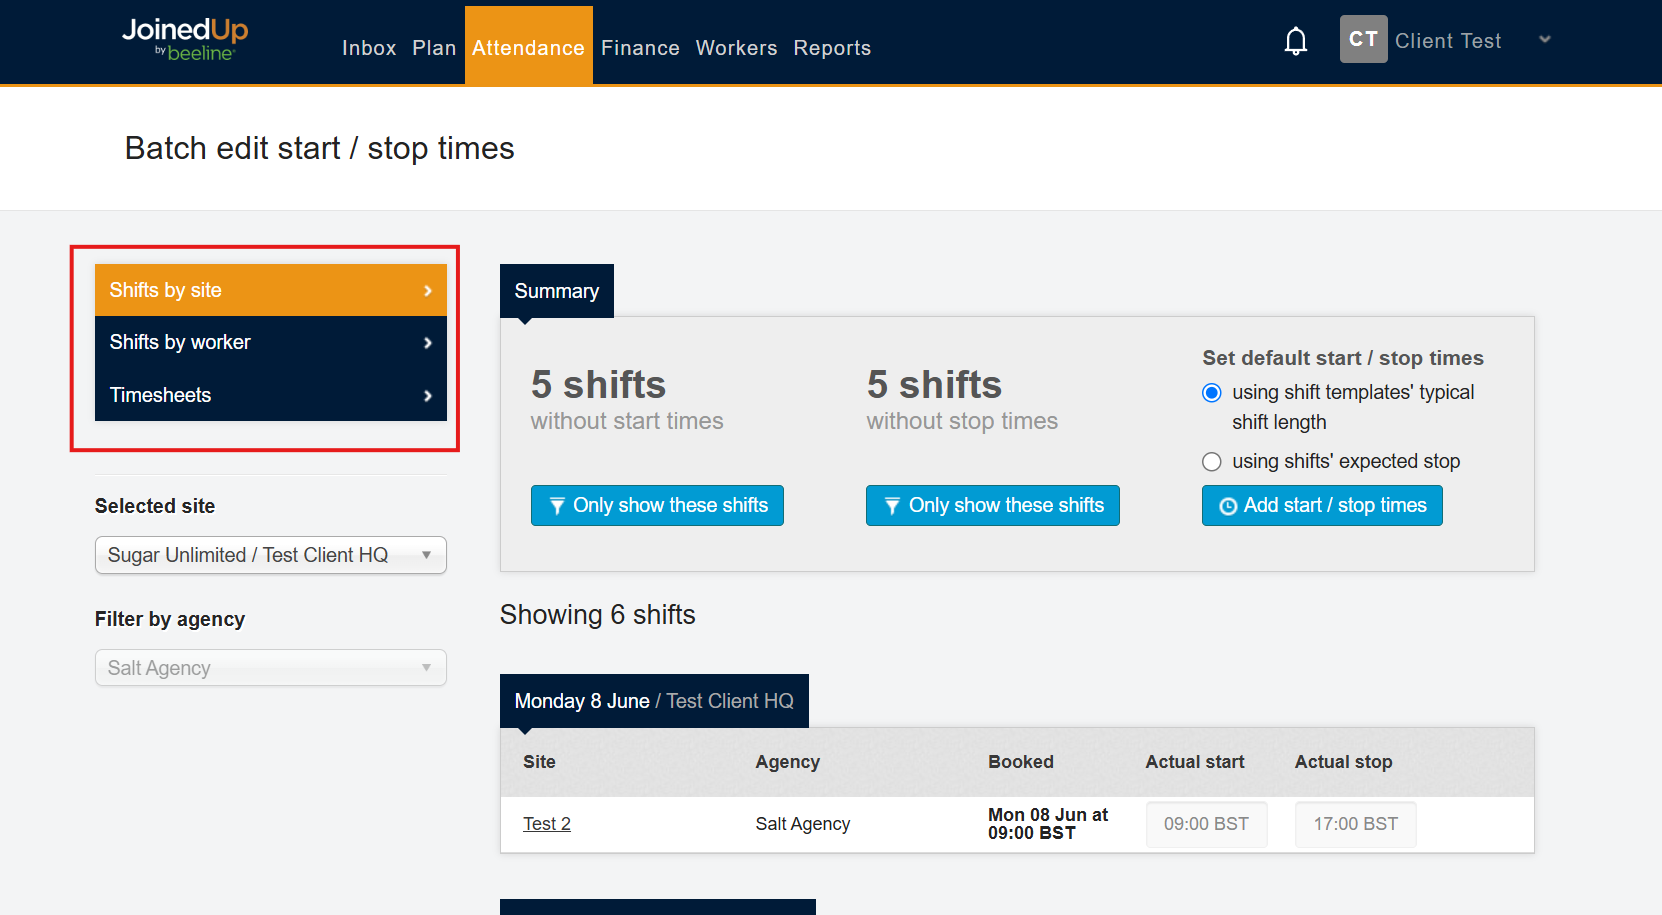The height and width of the screenshot is (915, 1662).
Task: Open the Test 2 site link
Action: click(547, 824)
